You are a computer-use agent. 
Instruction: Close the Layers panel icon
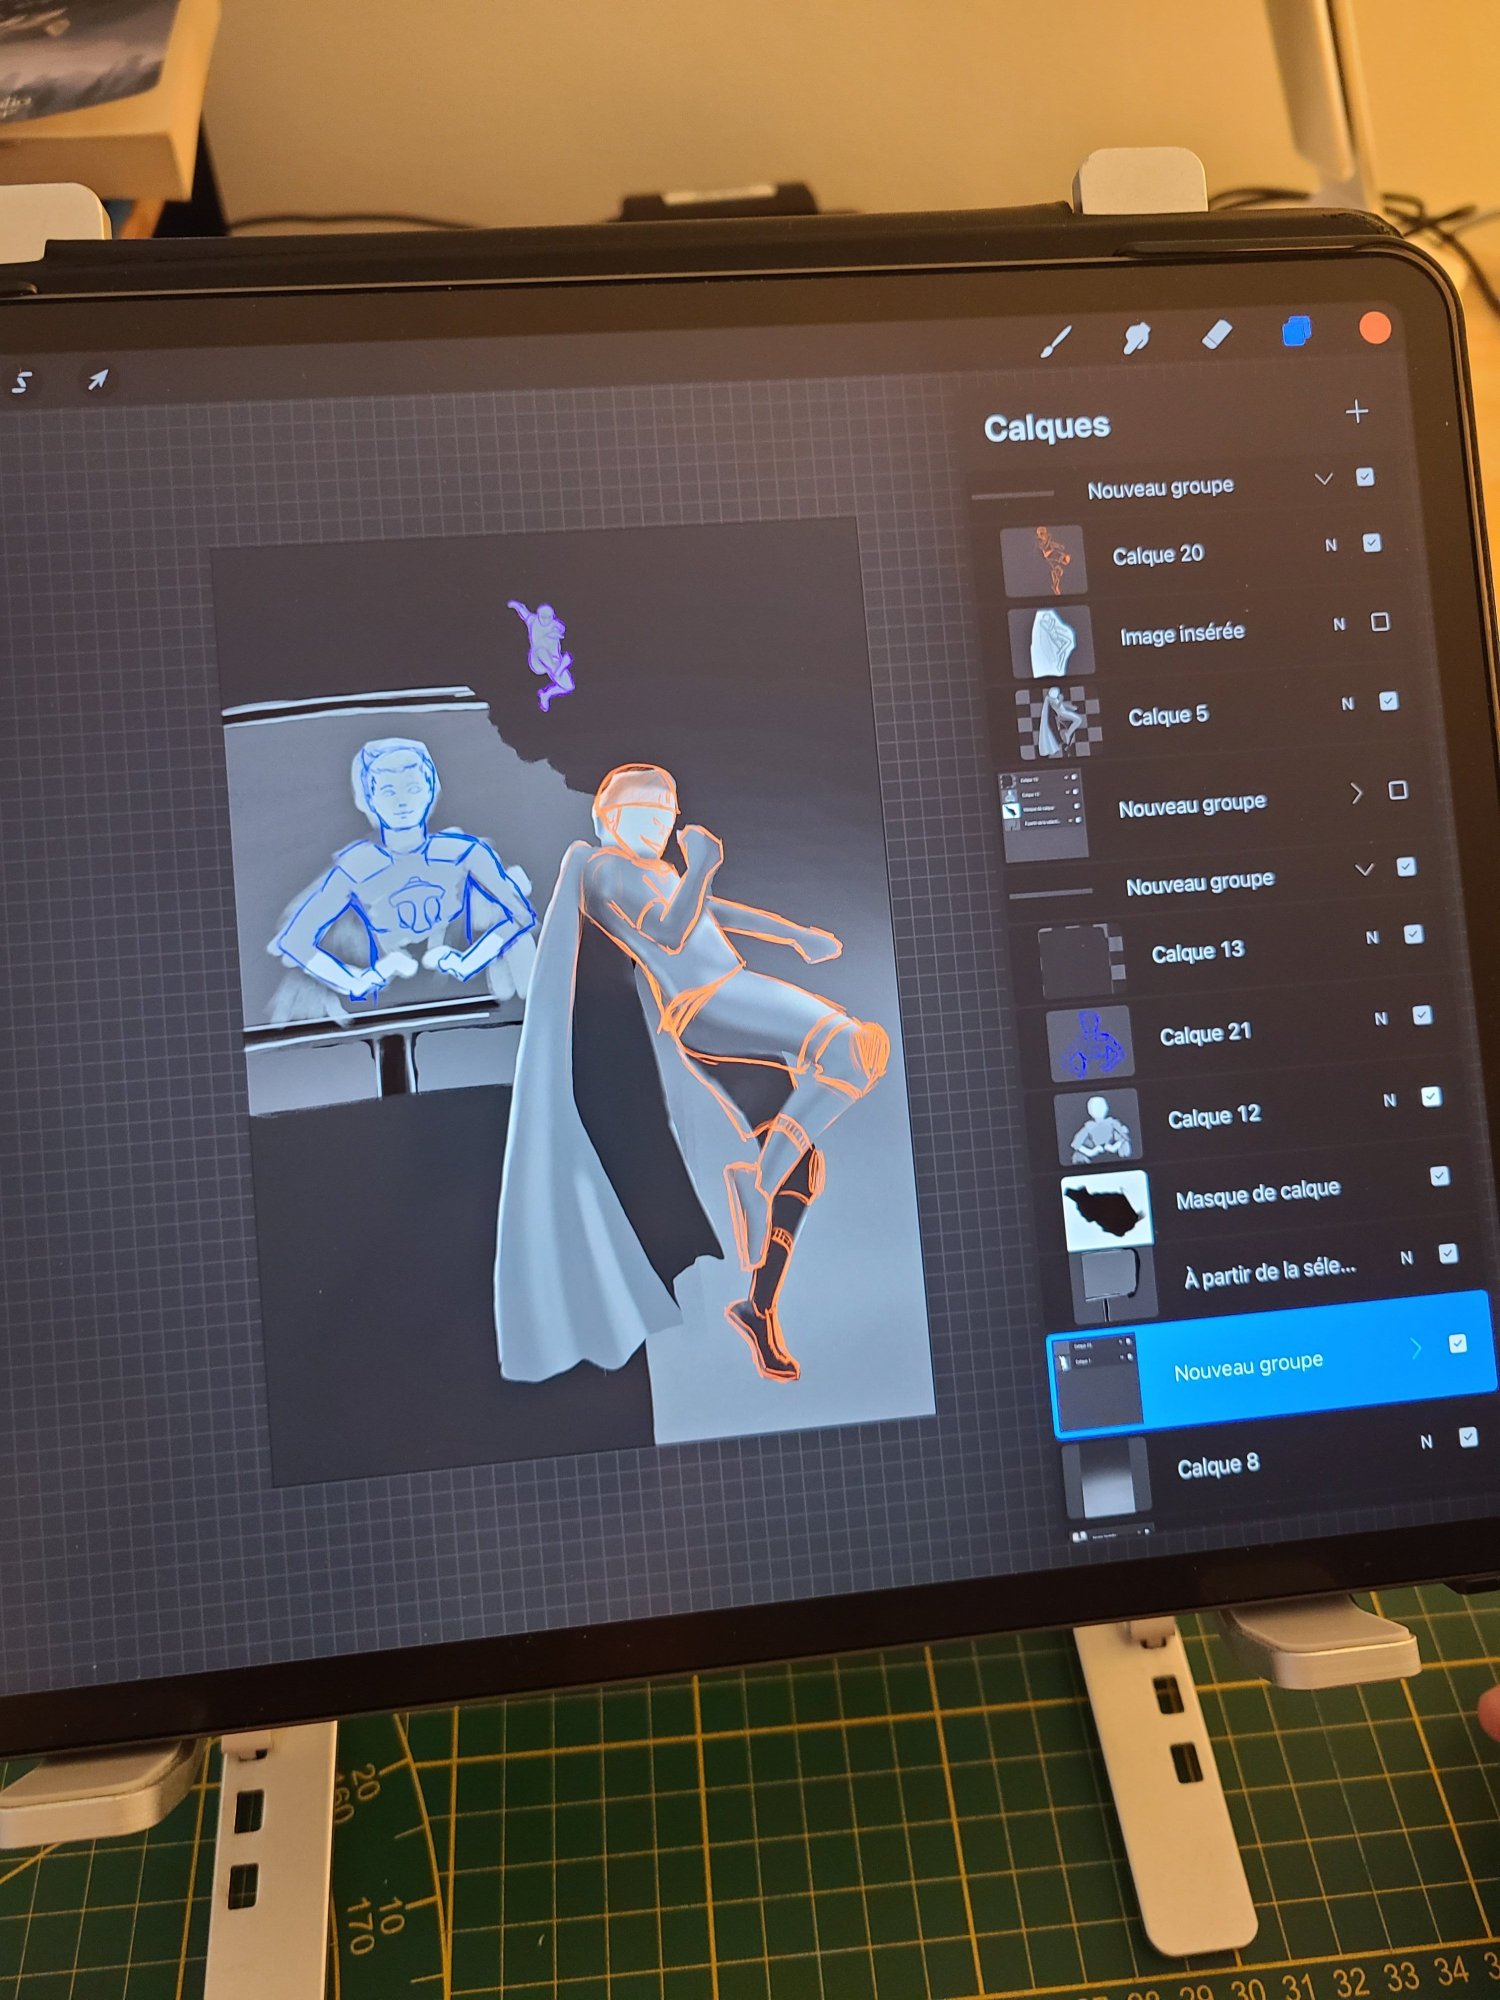(x=1296, y=331)
